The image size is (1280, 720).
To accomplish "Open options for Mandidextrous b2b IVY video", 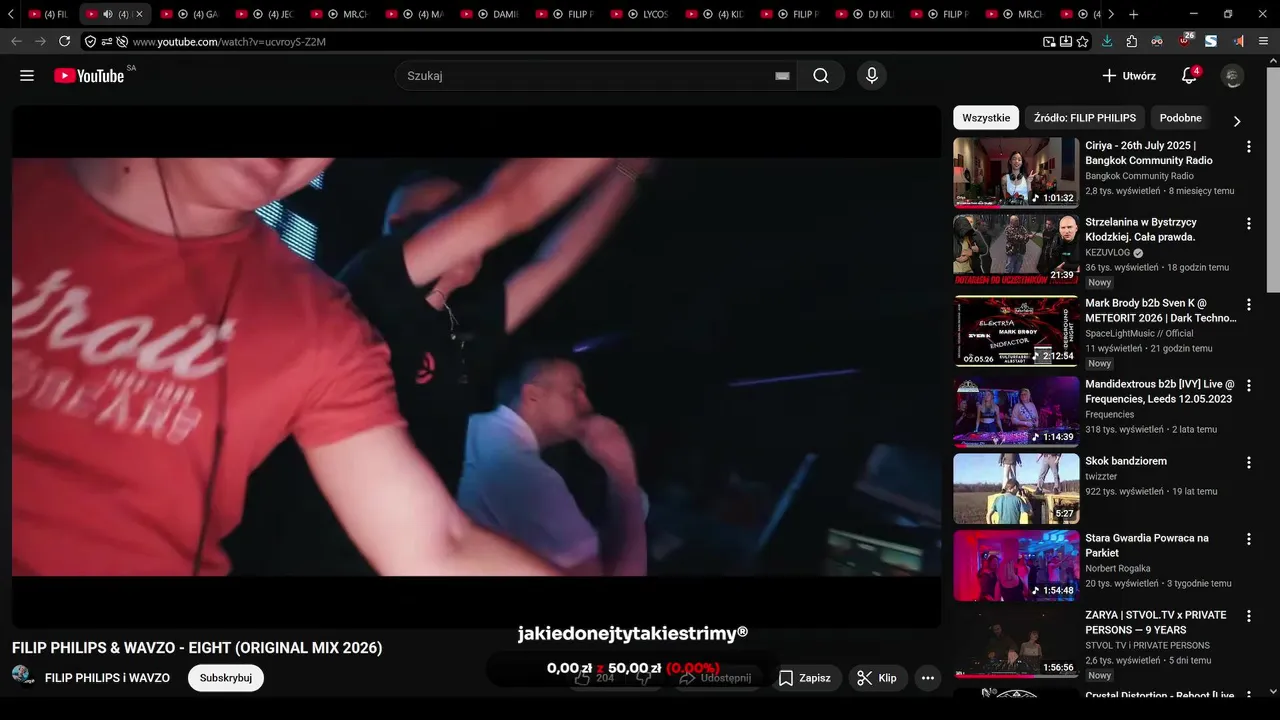I will [x=1248, y=385].
